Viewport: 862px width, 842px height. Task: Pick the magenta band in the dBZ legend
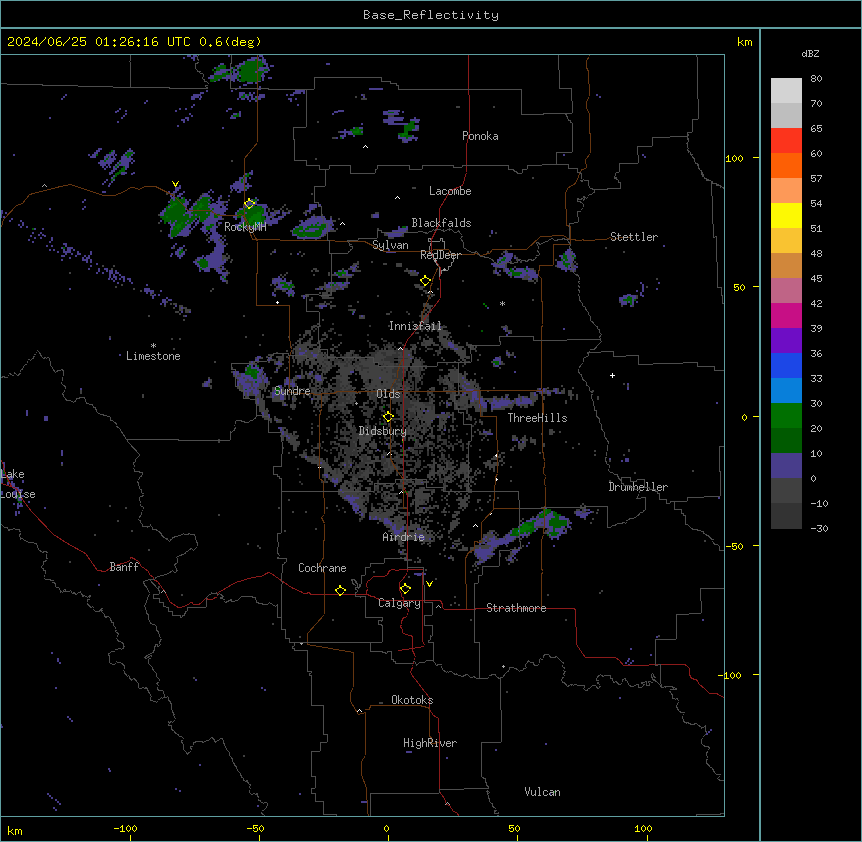pos(786,316)
